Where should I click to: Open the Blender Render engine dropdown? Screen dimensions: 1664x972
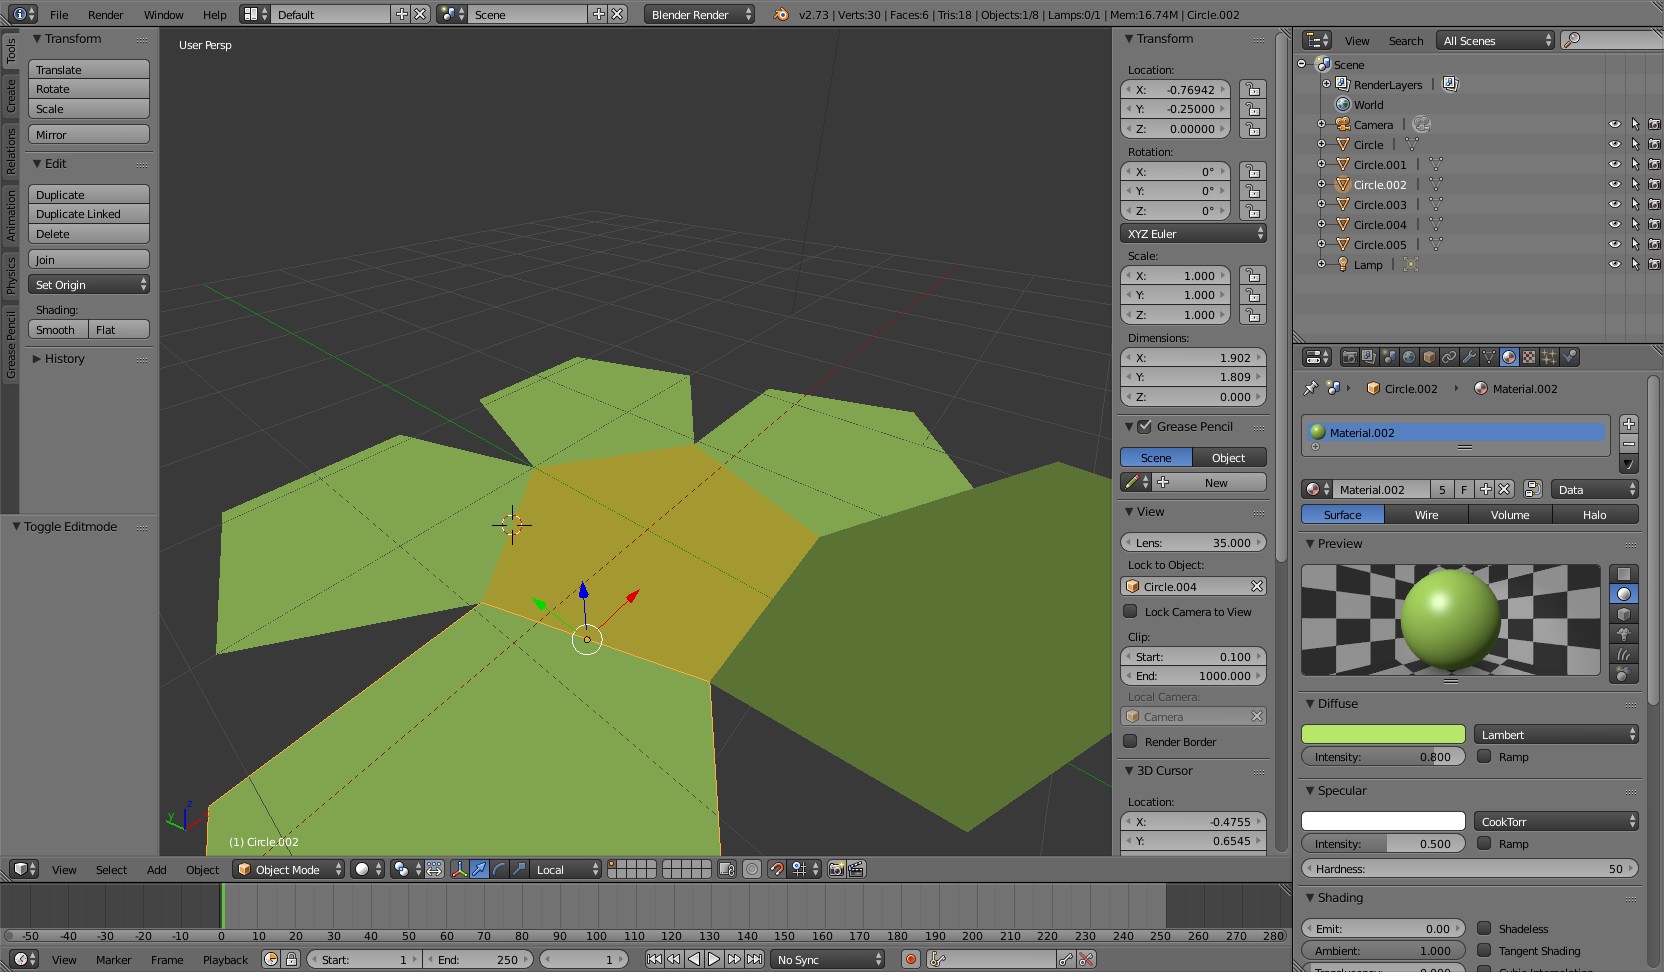[699, 14]
